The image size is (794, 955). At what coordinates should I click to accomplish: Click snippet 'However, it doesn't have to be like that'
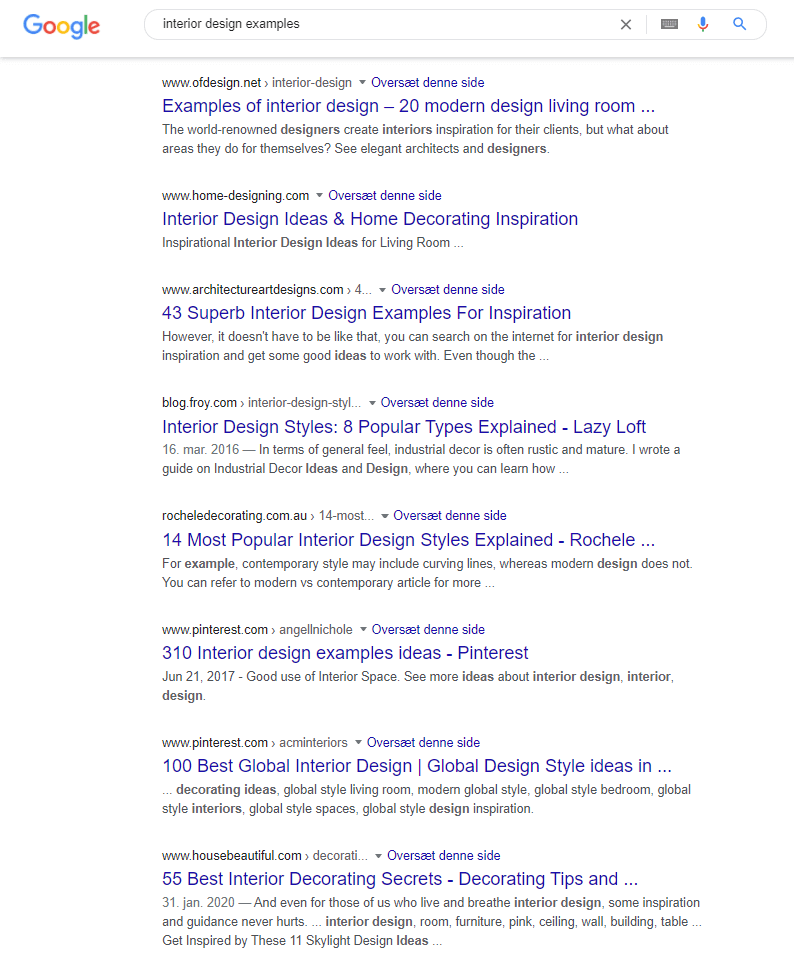point(412,346)
